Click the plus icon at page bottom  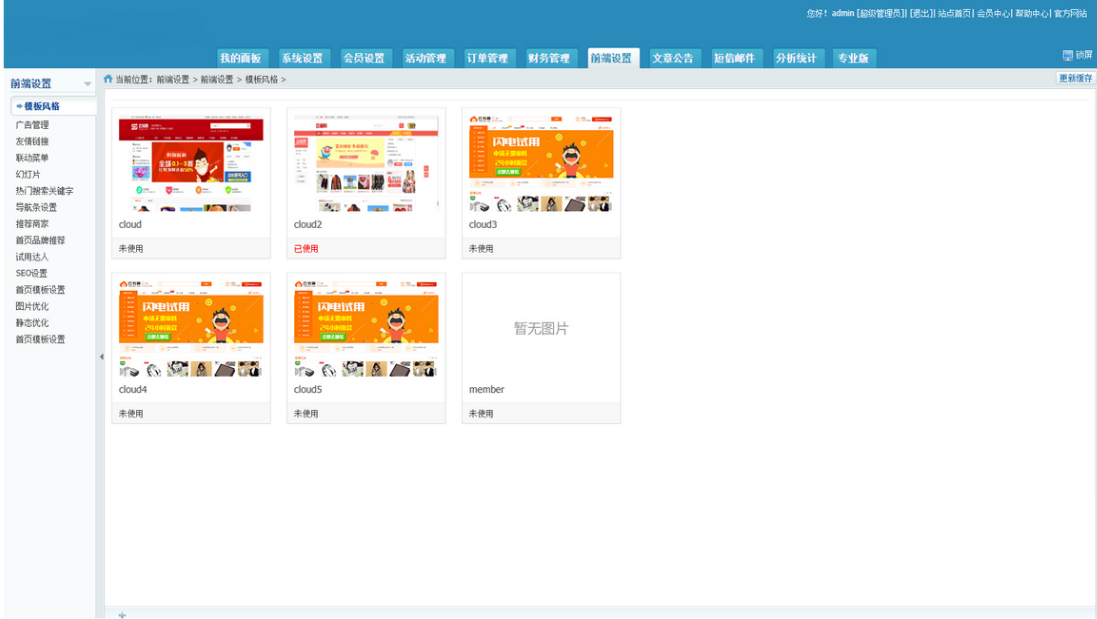121,616
